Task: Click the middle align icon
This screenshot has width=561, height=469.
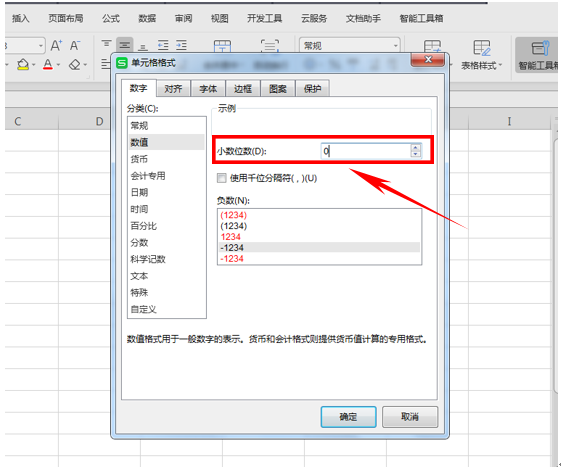Action: coord(125,46)
